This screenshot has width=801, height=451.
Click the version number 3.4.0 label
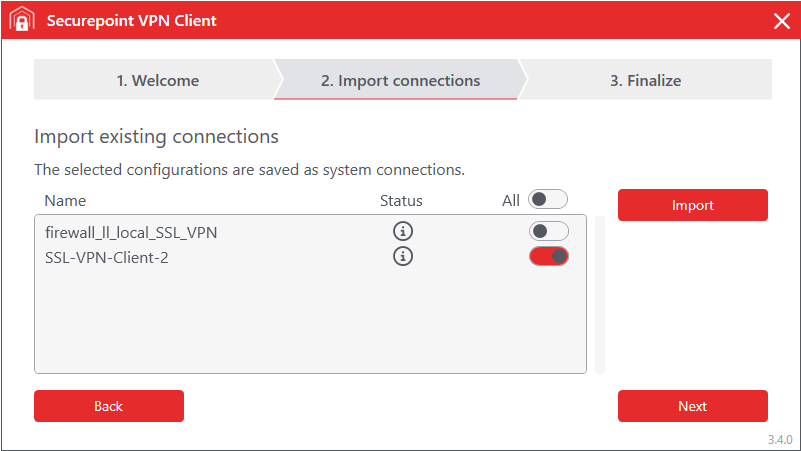(x=779, y=440)
